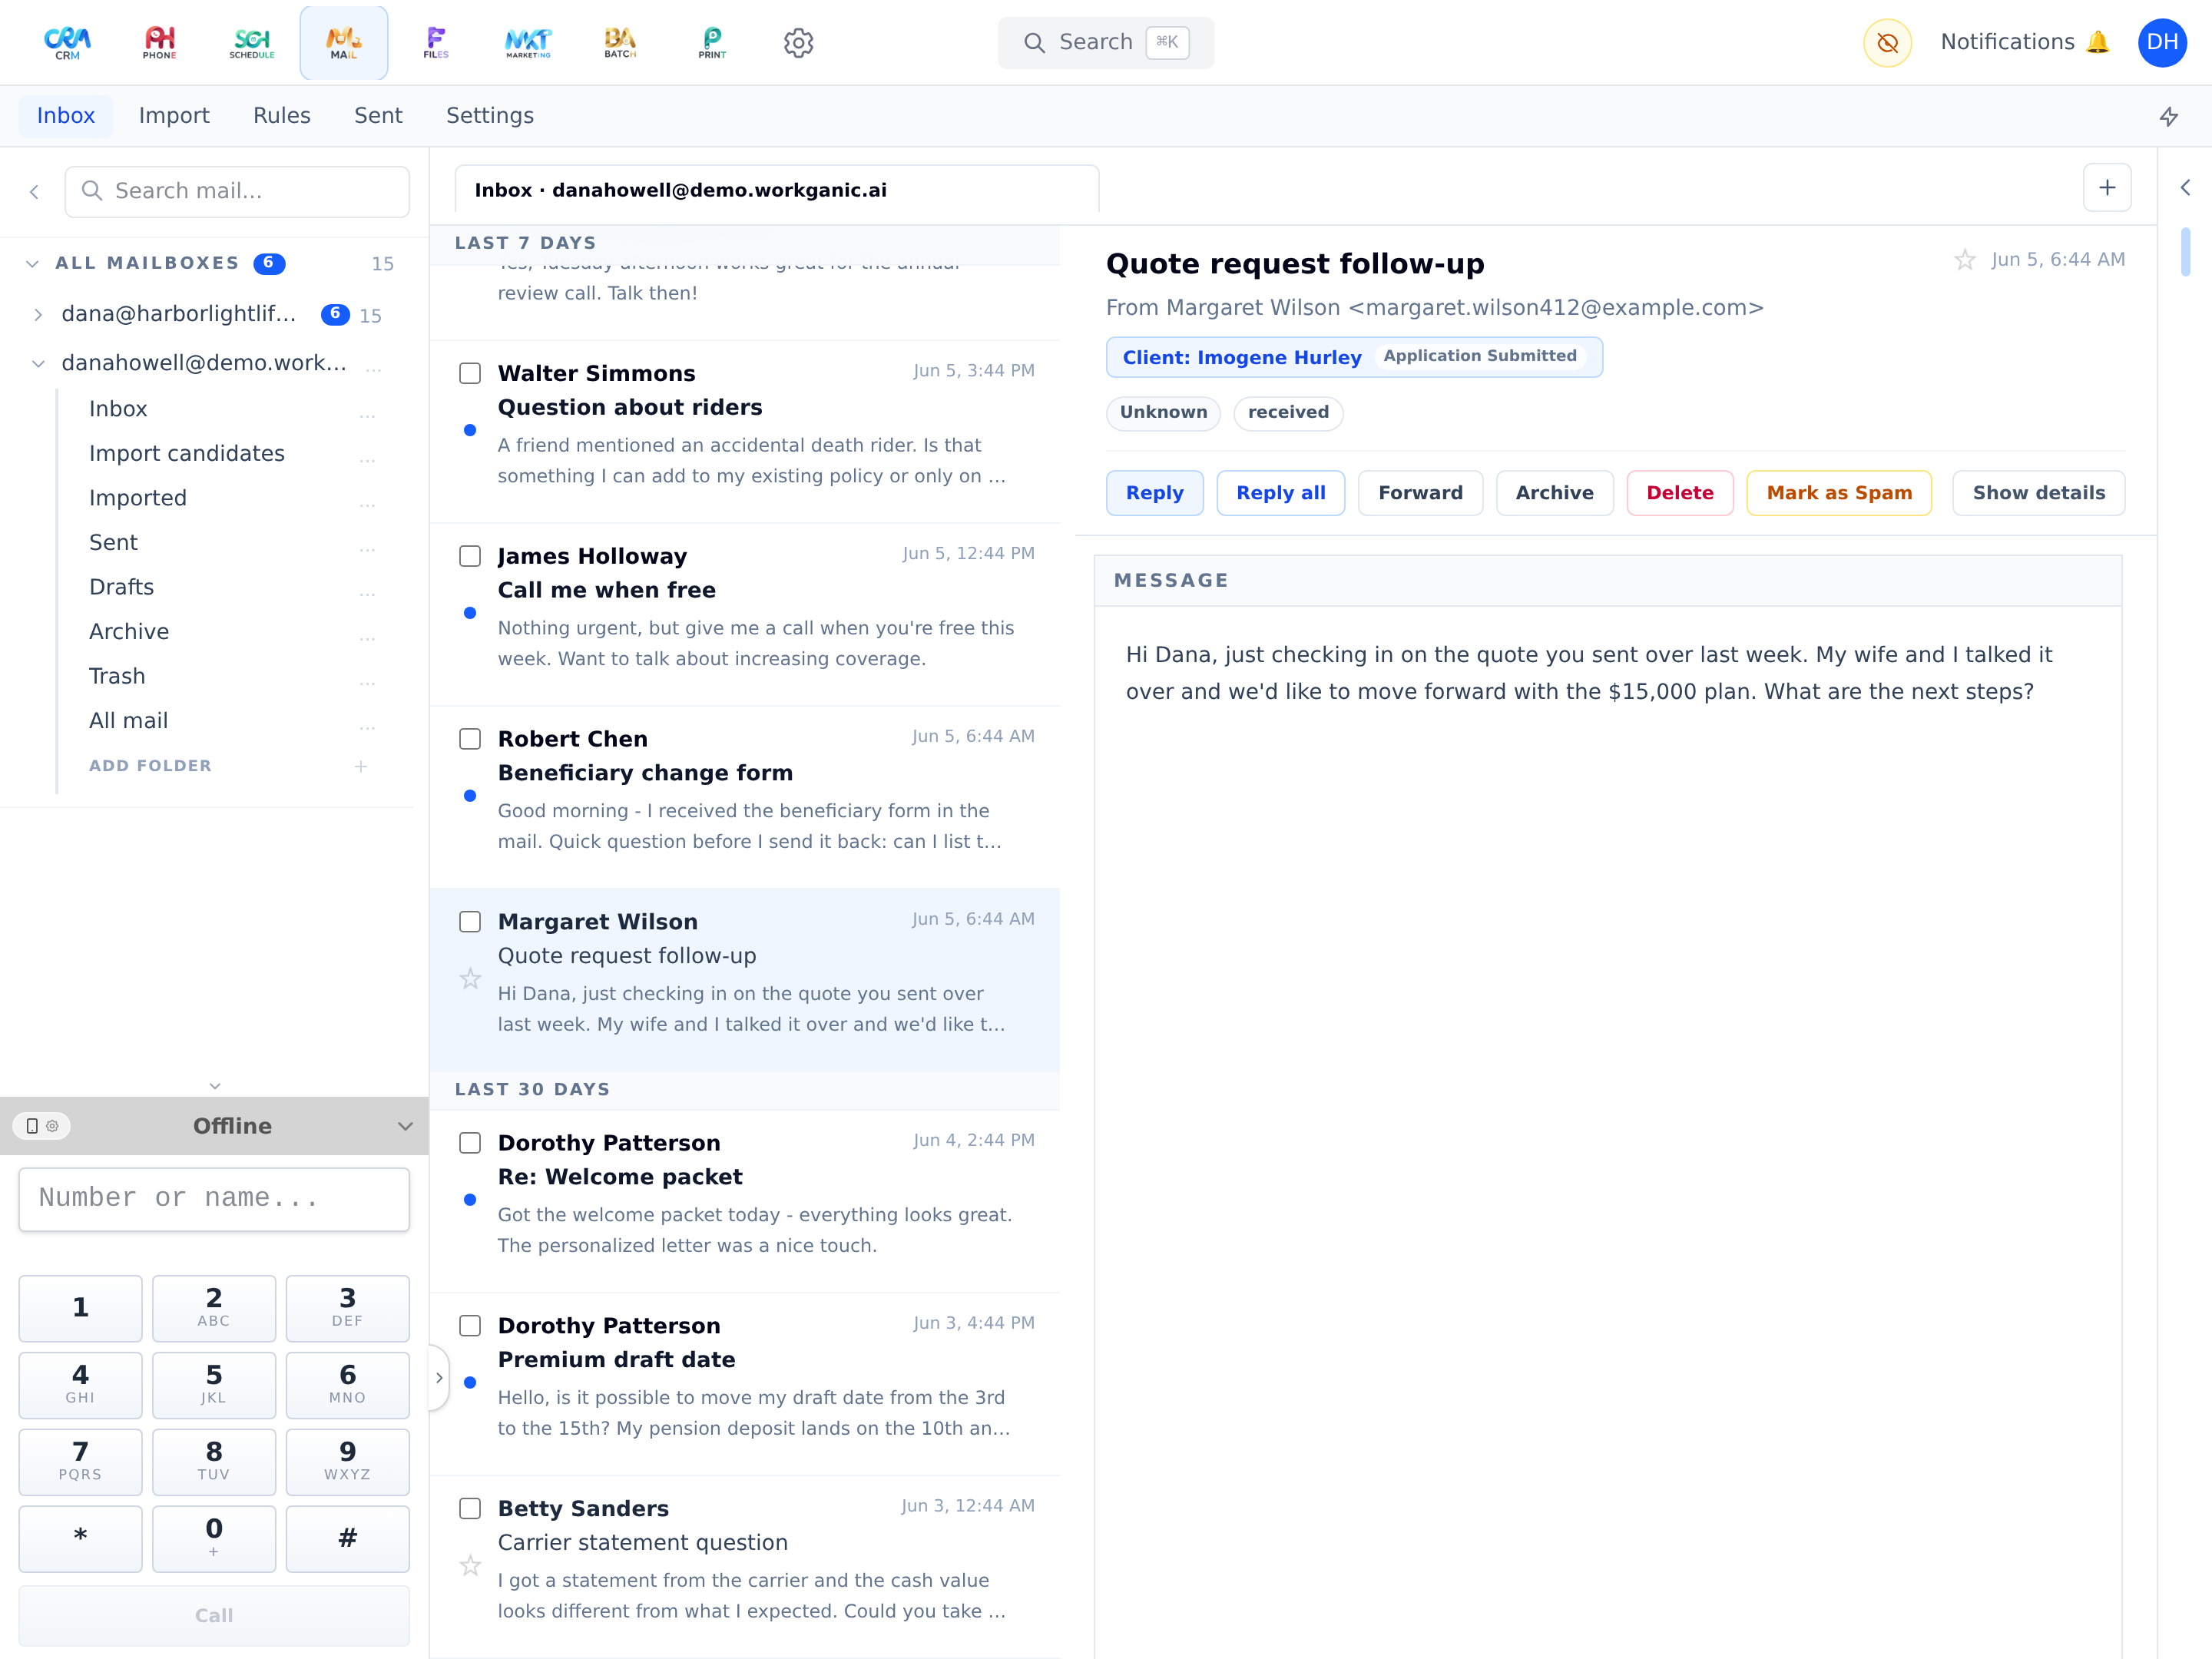2212x1659 pixels.
Task: Open the Marketing app icon
Action: 528,43
